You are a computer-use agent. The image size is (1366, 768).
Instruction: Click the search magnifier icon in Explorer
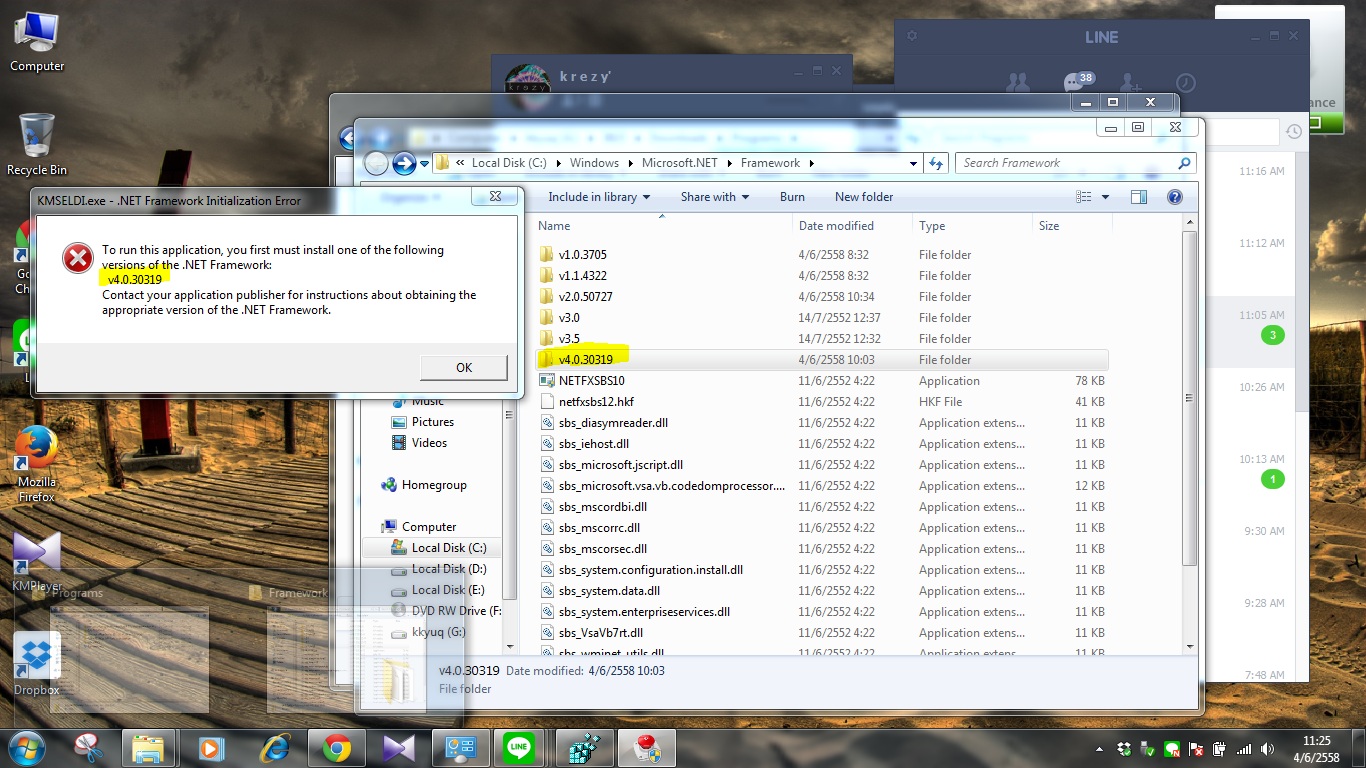pos(1185,163)
